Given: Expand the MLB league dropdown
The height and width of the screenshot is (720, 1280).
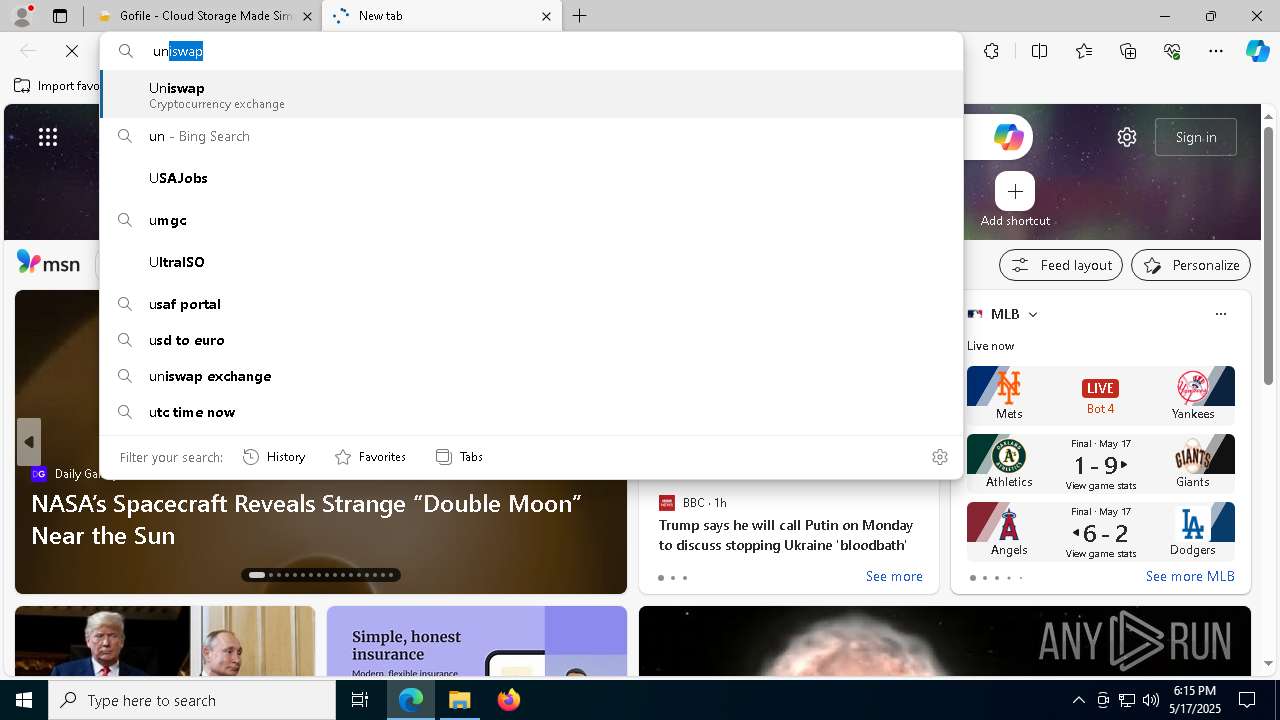Looking at the screenshot, I should (1033, 314).
